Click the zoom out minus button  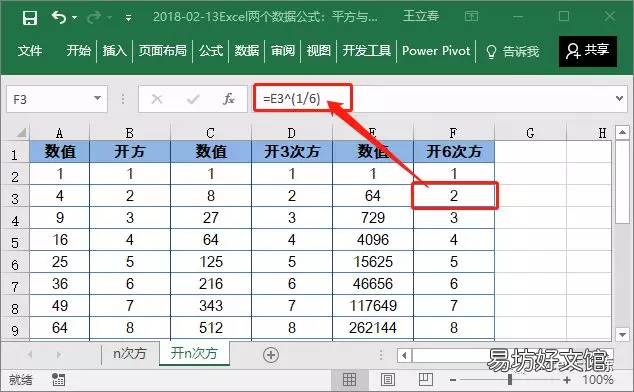click(453, 380)
